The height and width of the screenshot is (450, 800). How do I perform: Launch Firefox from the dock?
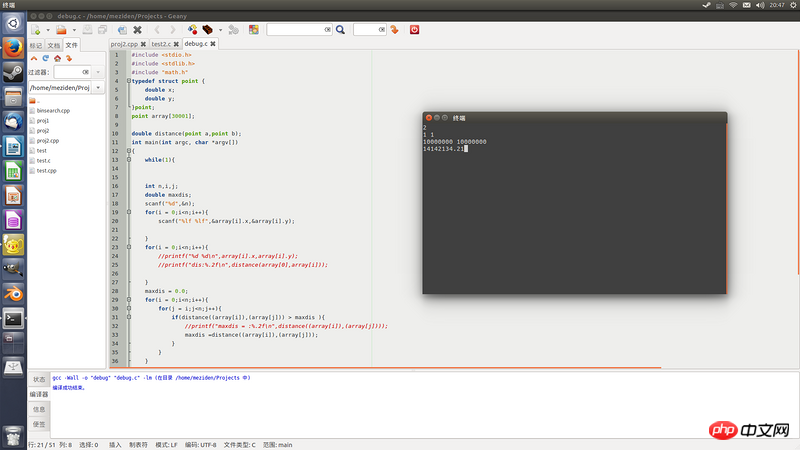[13, 48]
